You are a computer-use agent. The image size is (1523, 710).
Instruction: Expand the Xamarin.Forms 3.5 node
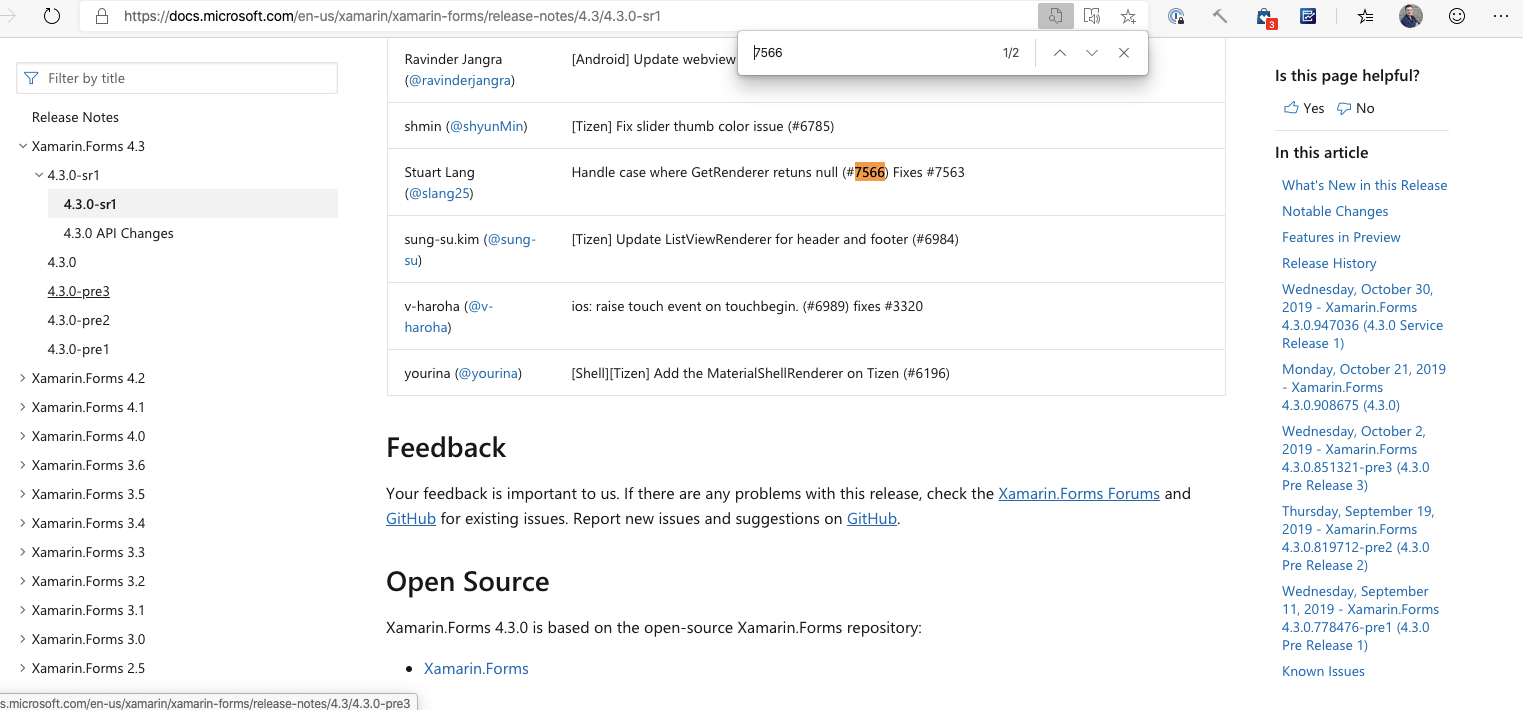(x=23, y=494)
